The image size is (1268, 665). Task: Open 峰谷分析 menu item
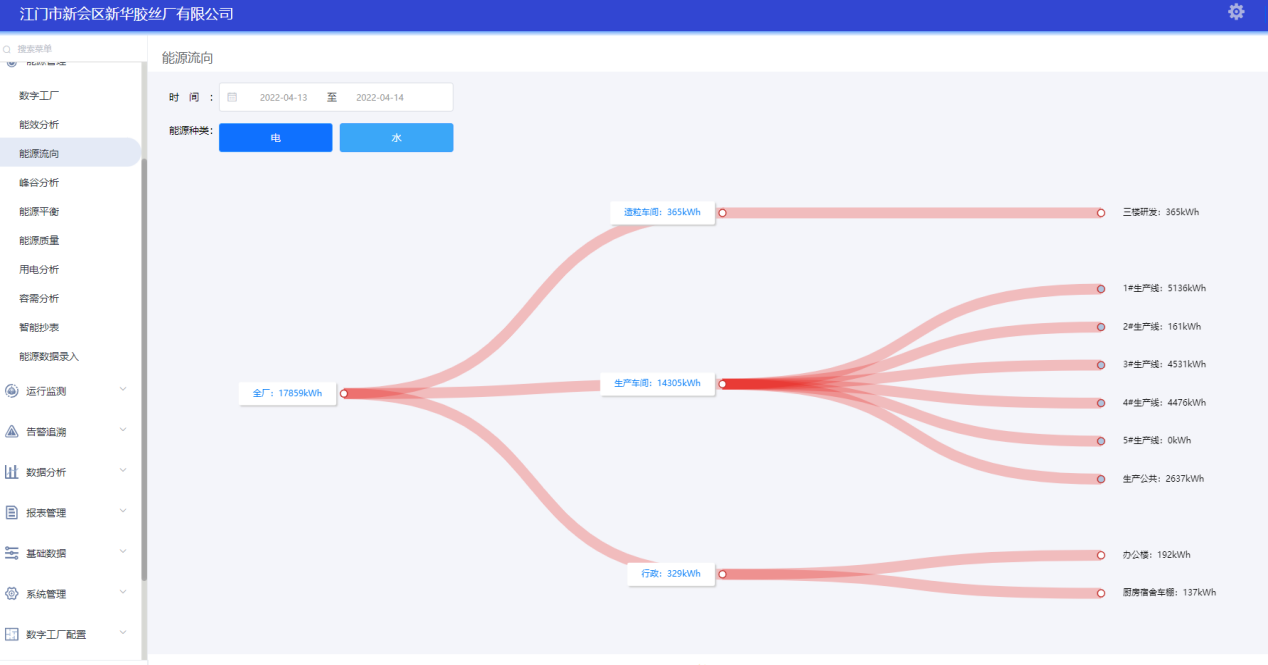coord(39,183)
